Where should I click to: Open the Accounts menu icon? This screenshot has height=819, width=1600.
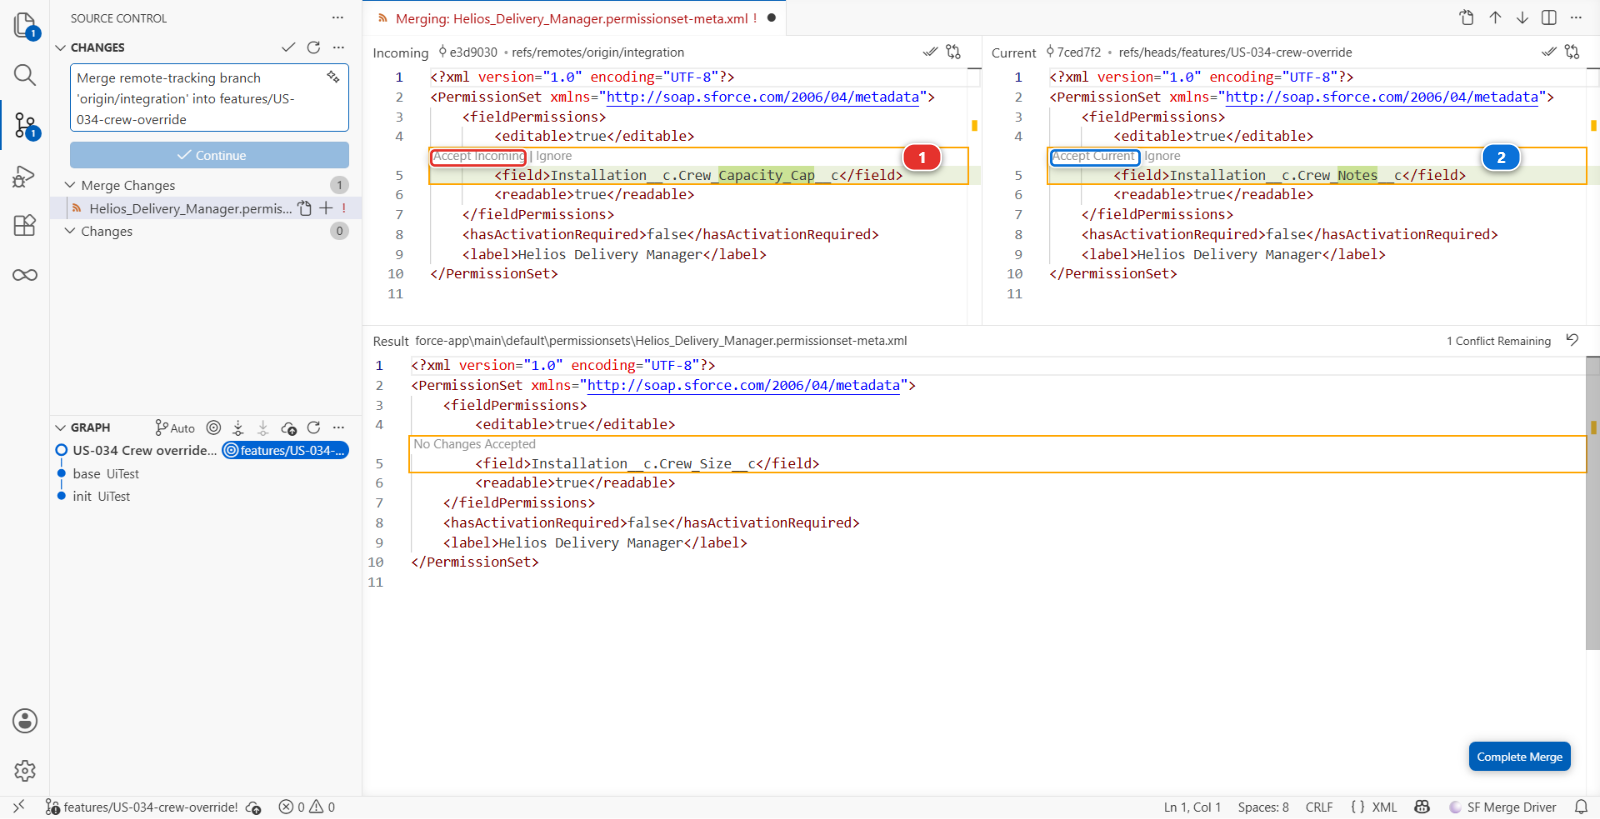click(x=25, y=721)
